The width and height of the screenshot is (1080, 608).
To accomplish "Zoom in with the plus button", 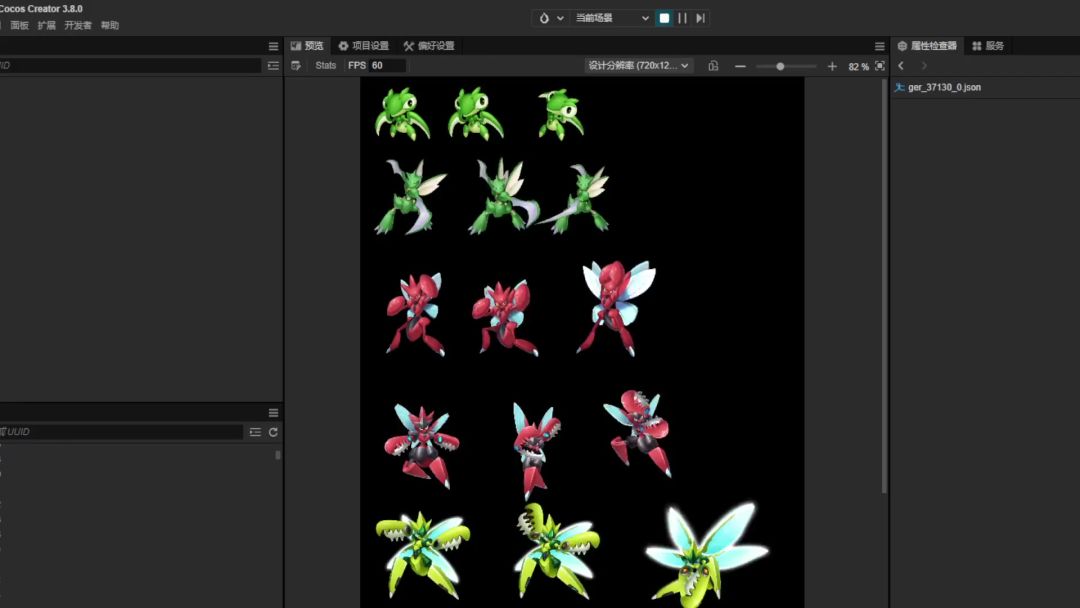I will (832, 66).
